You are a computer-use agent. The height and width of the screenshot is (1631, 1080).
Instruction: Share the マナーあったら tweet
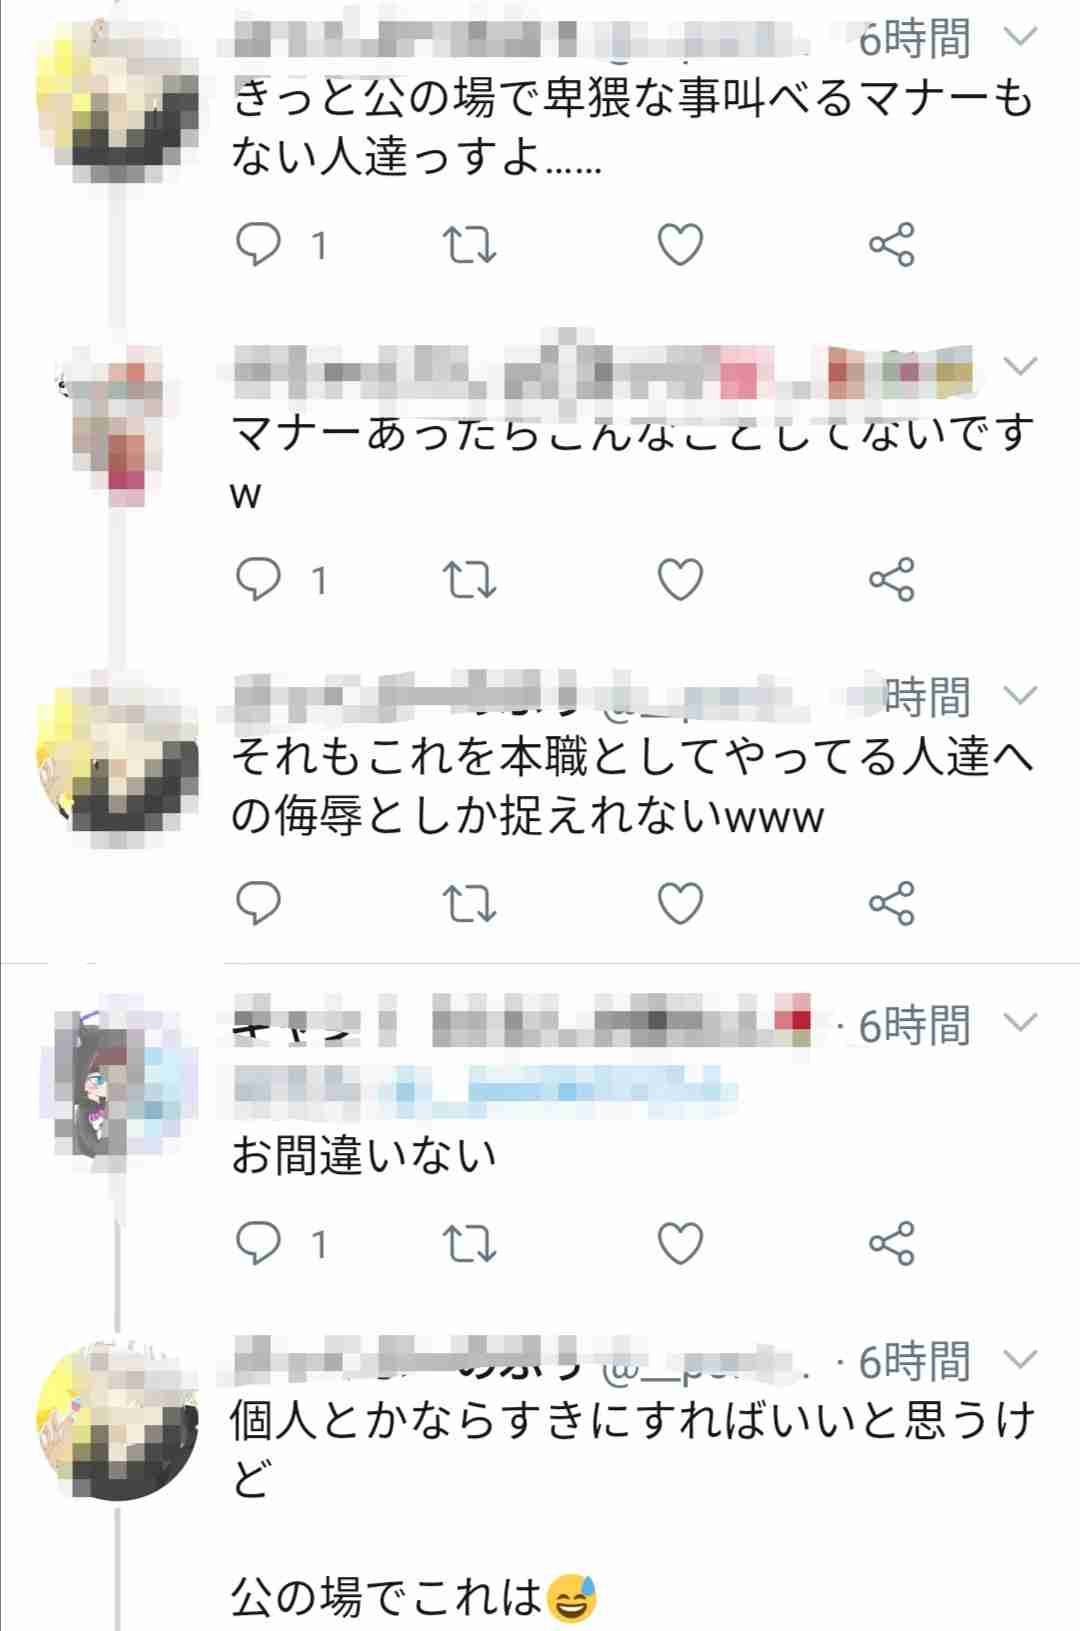[892, 580]
